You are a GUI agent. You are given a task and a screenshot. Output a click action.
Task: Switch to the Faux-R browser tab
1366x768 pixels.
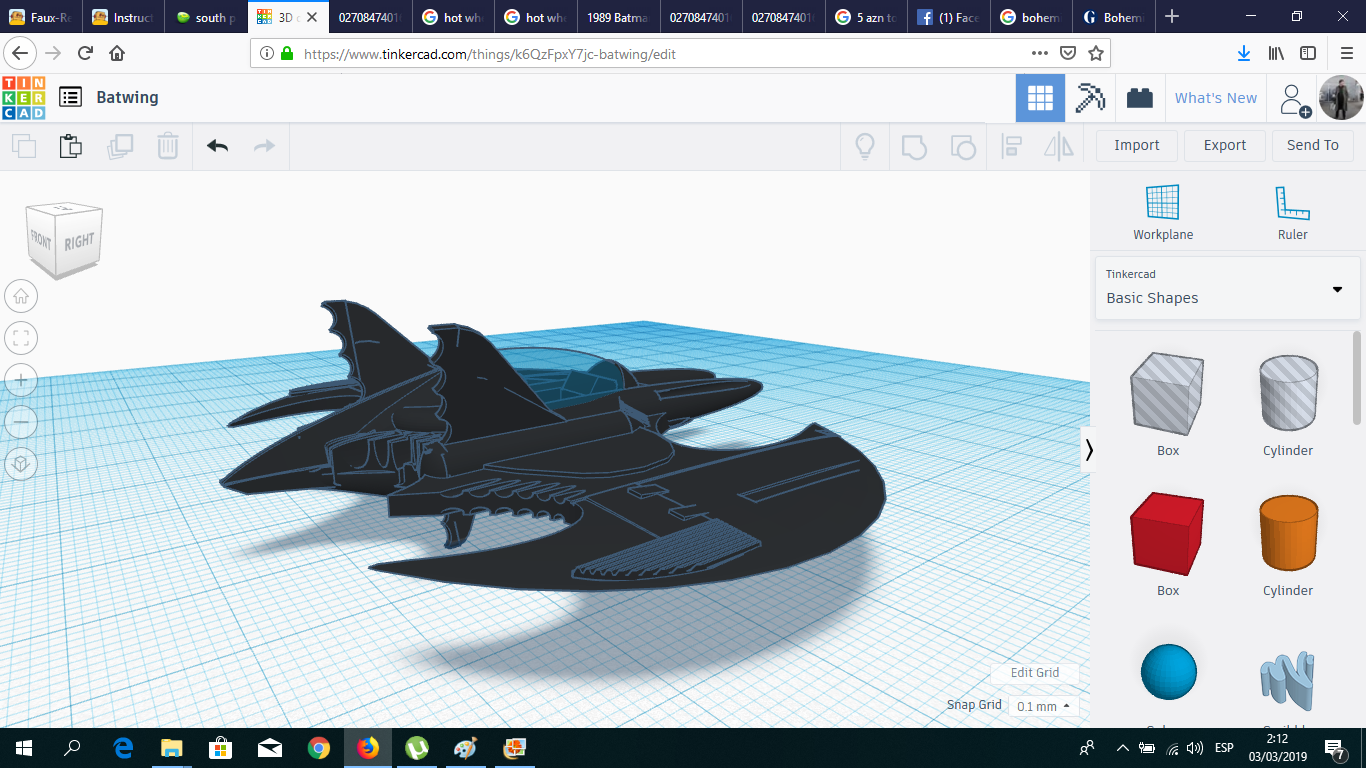pyautogui.click(x=41, y=17)
